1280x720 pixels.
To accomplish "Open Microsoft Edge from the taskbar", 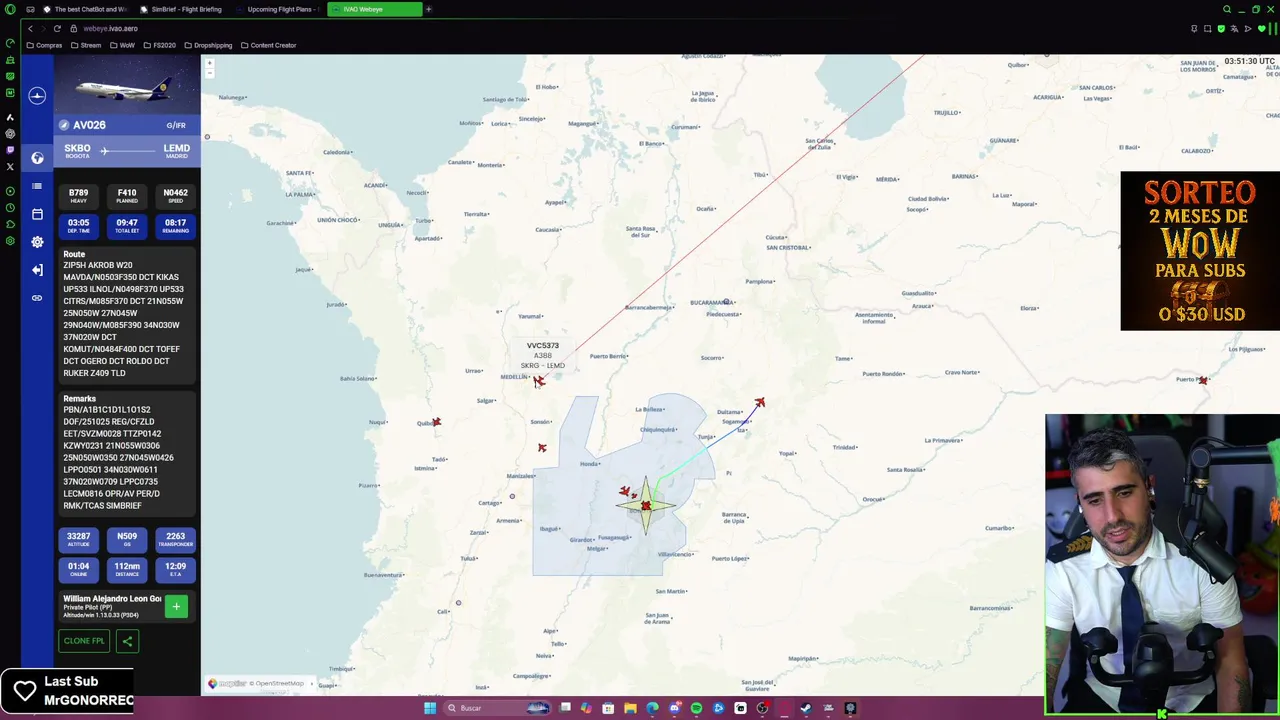I will click(x=652, y=708).
